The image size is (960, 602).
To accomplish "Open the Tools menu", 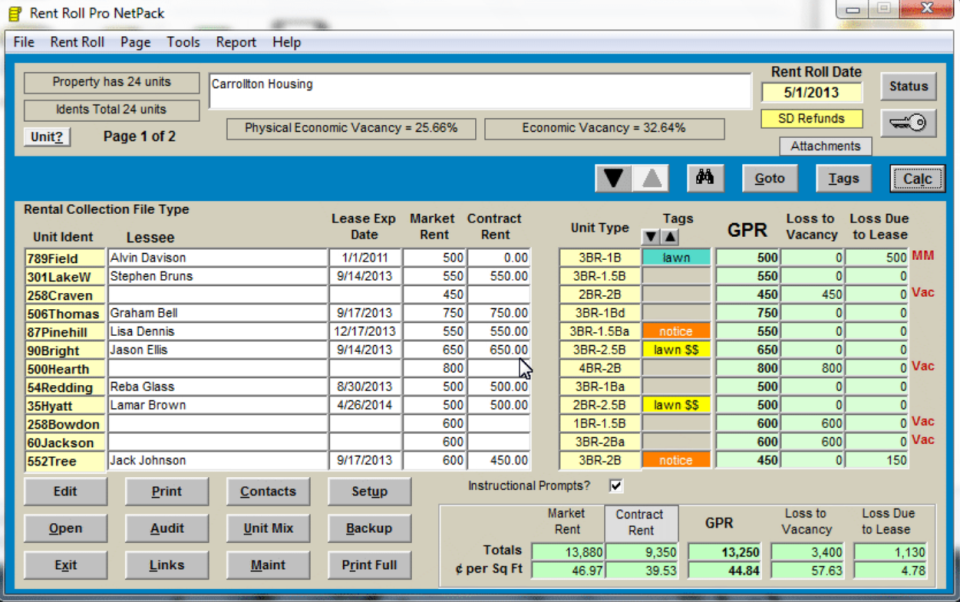I will point(183,42).
